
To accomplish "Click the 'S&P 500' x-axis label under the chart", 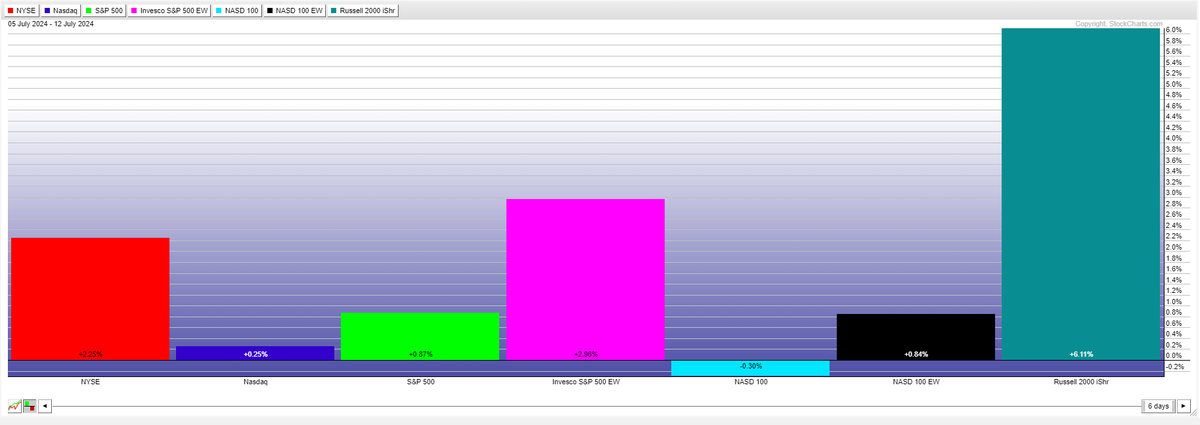I will pyautogui.click(x=420, y=382).
